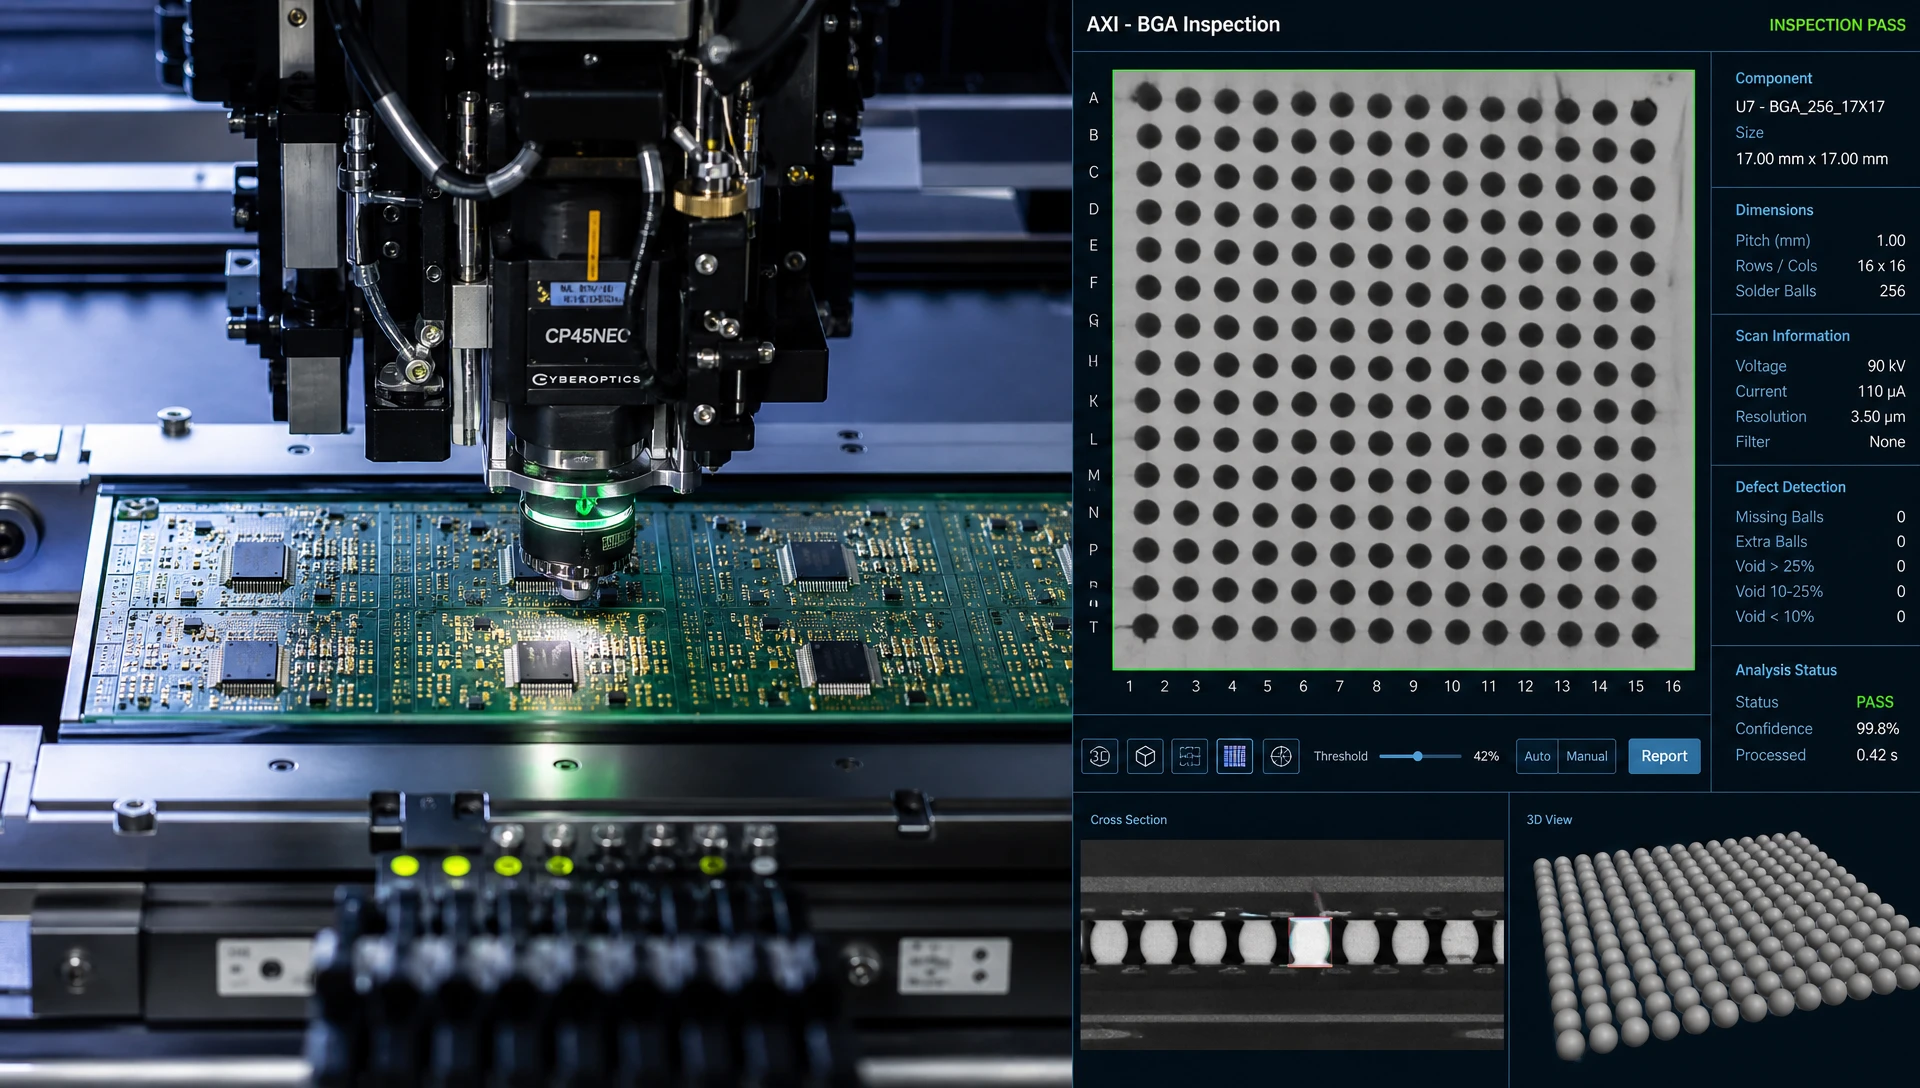Click the crosshair target icon
Screen dimensions: 1920x1088
[x=1281, y=756]
